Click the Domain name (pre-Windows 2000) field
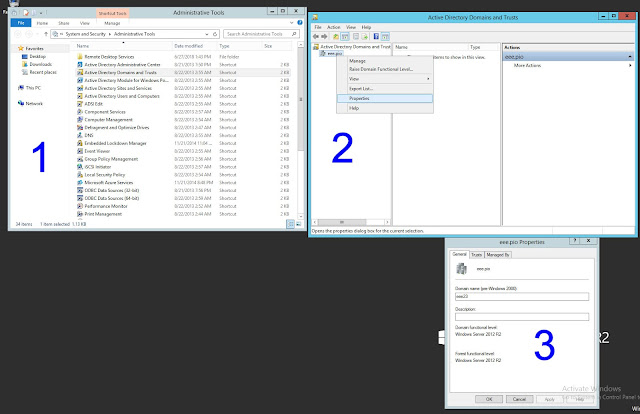640x414 pixels. pyautogui.click(x=522, y=296)
